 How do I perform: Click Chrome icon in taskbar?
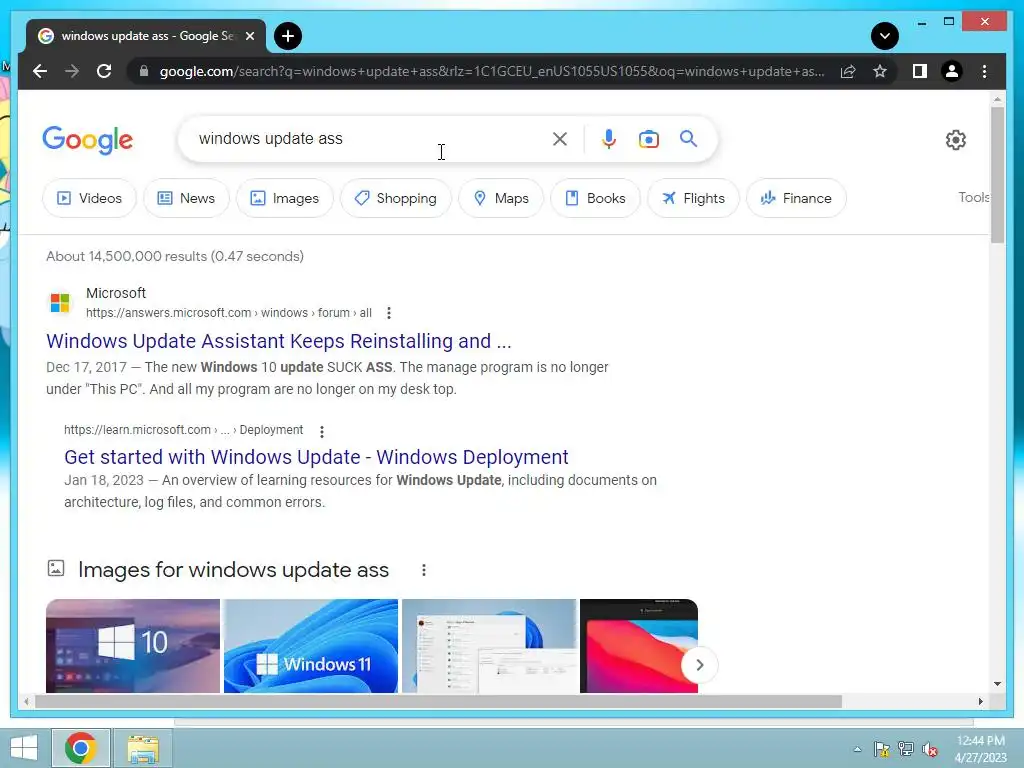coord(81,748)
